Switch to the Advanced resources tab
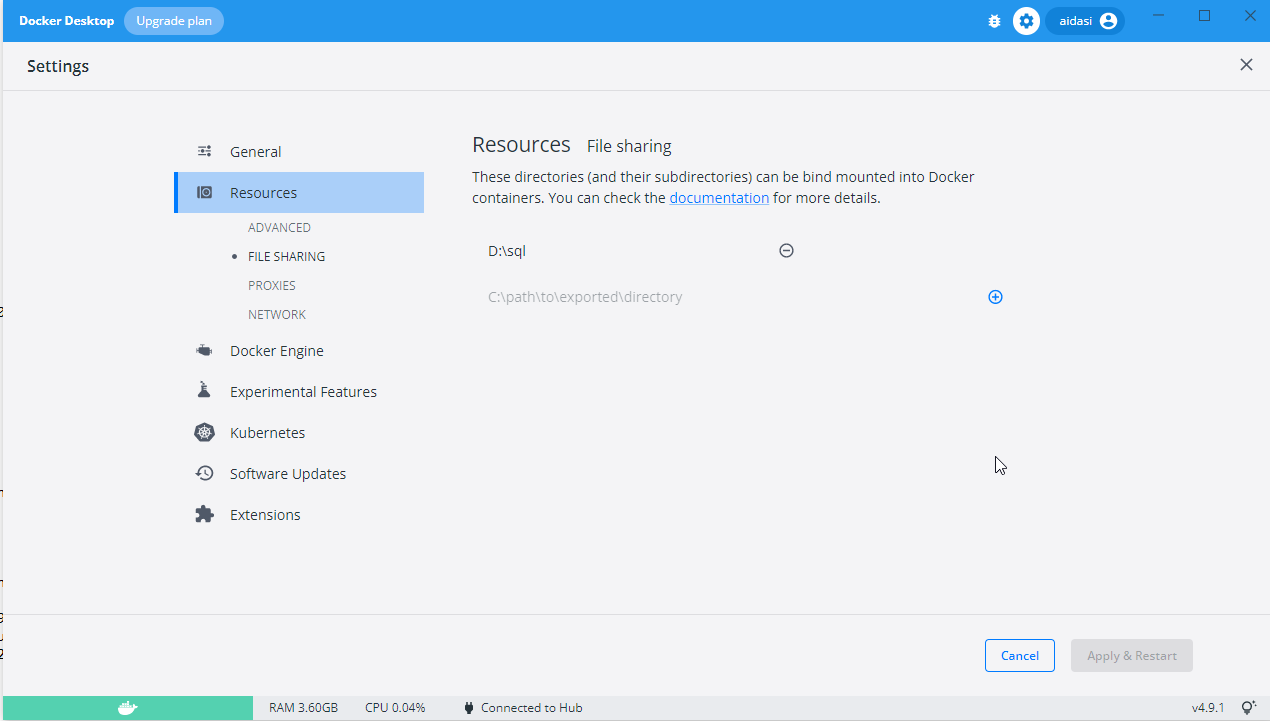The width and height of the screenshot is (1270, 721). click(279, 228)
